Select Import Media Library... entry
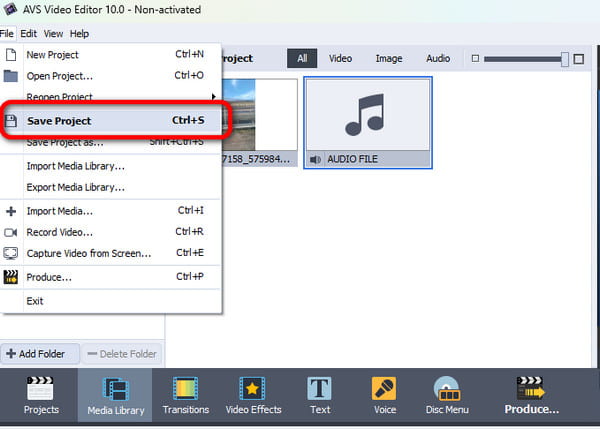600x429 pixels. 111,166
